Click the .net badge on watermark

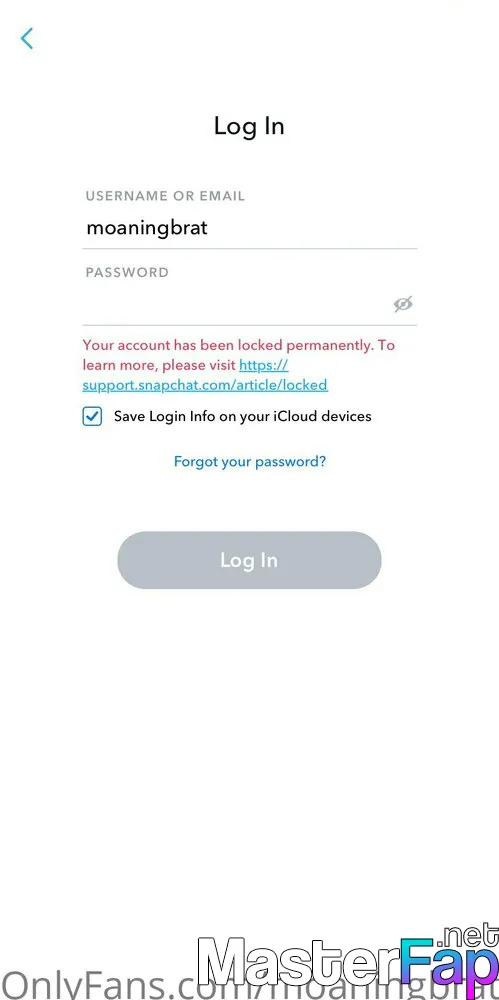pos(467,936)
